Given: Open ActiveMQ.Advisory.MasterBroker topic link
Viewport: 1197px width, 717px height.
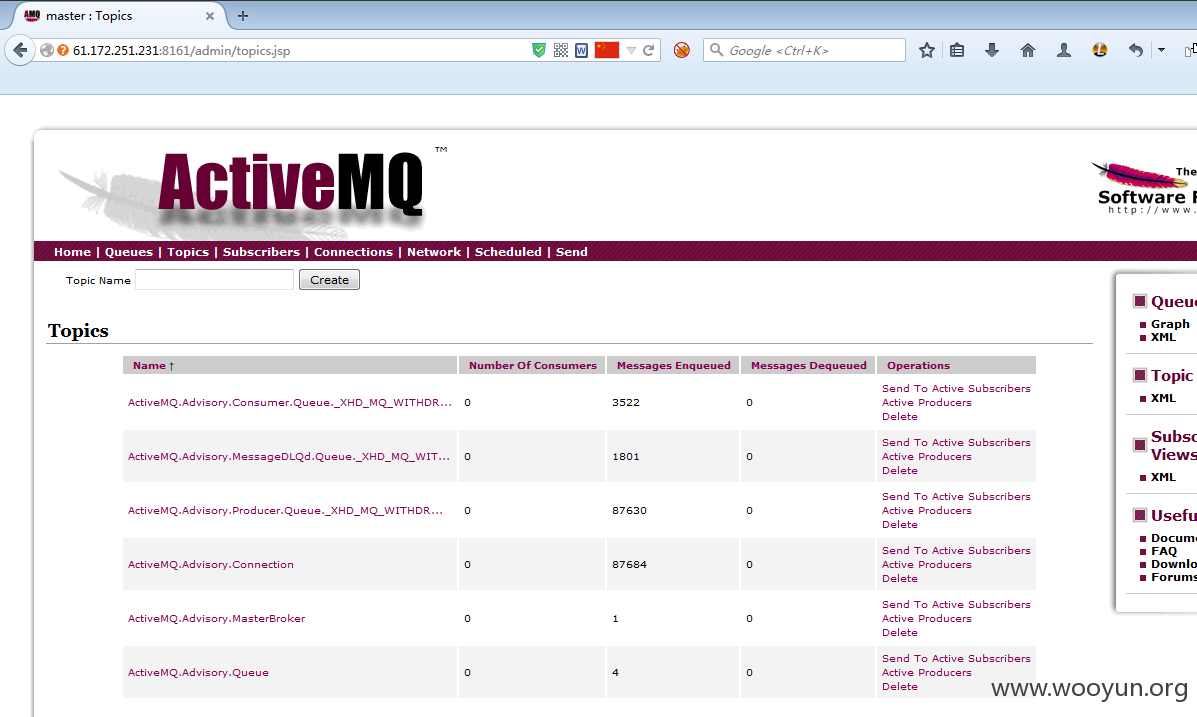Looking at the screenshot, I should [x=216, y=618].
